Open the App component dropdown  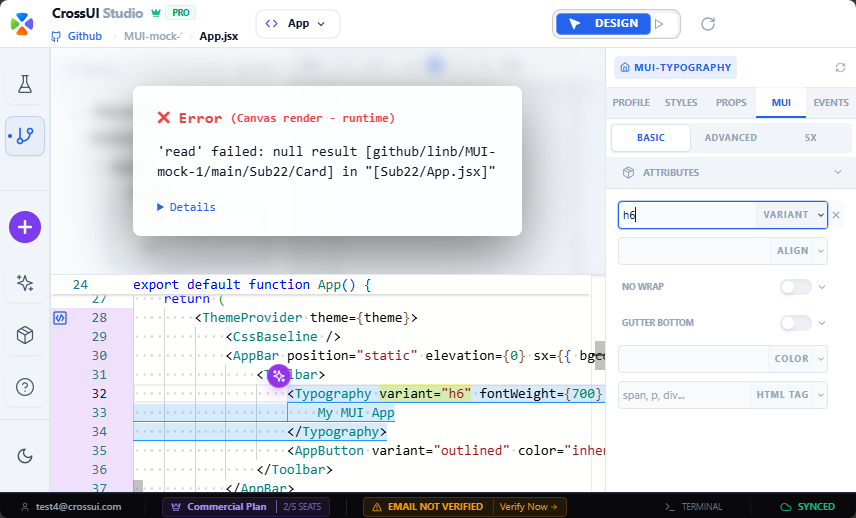(298, 24)
